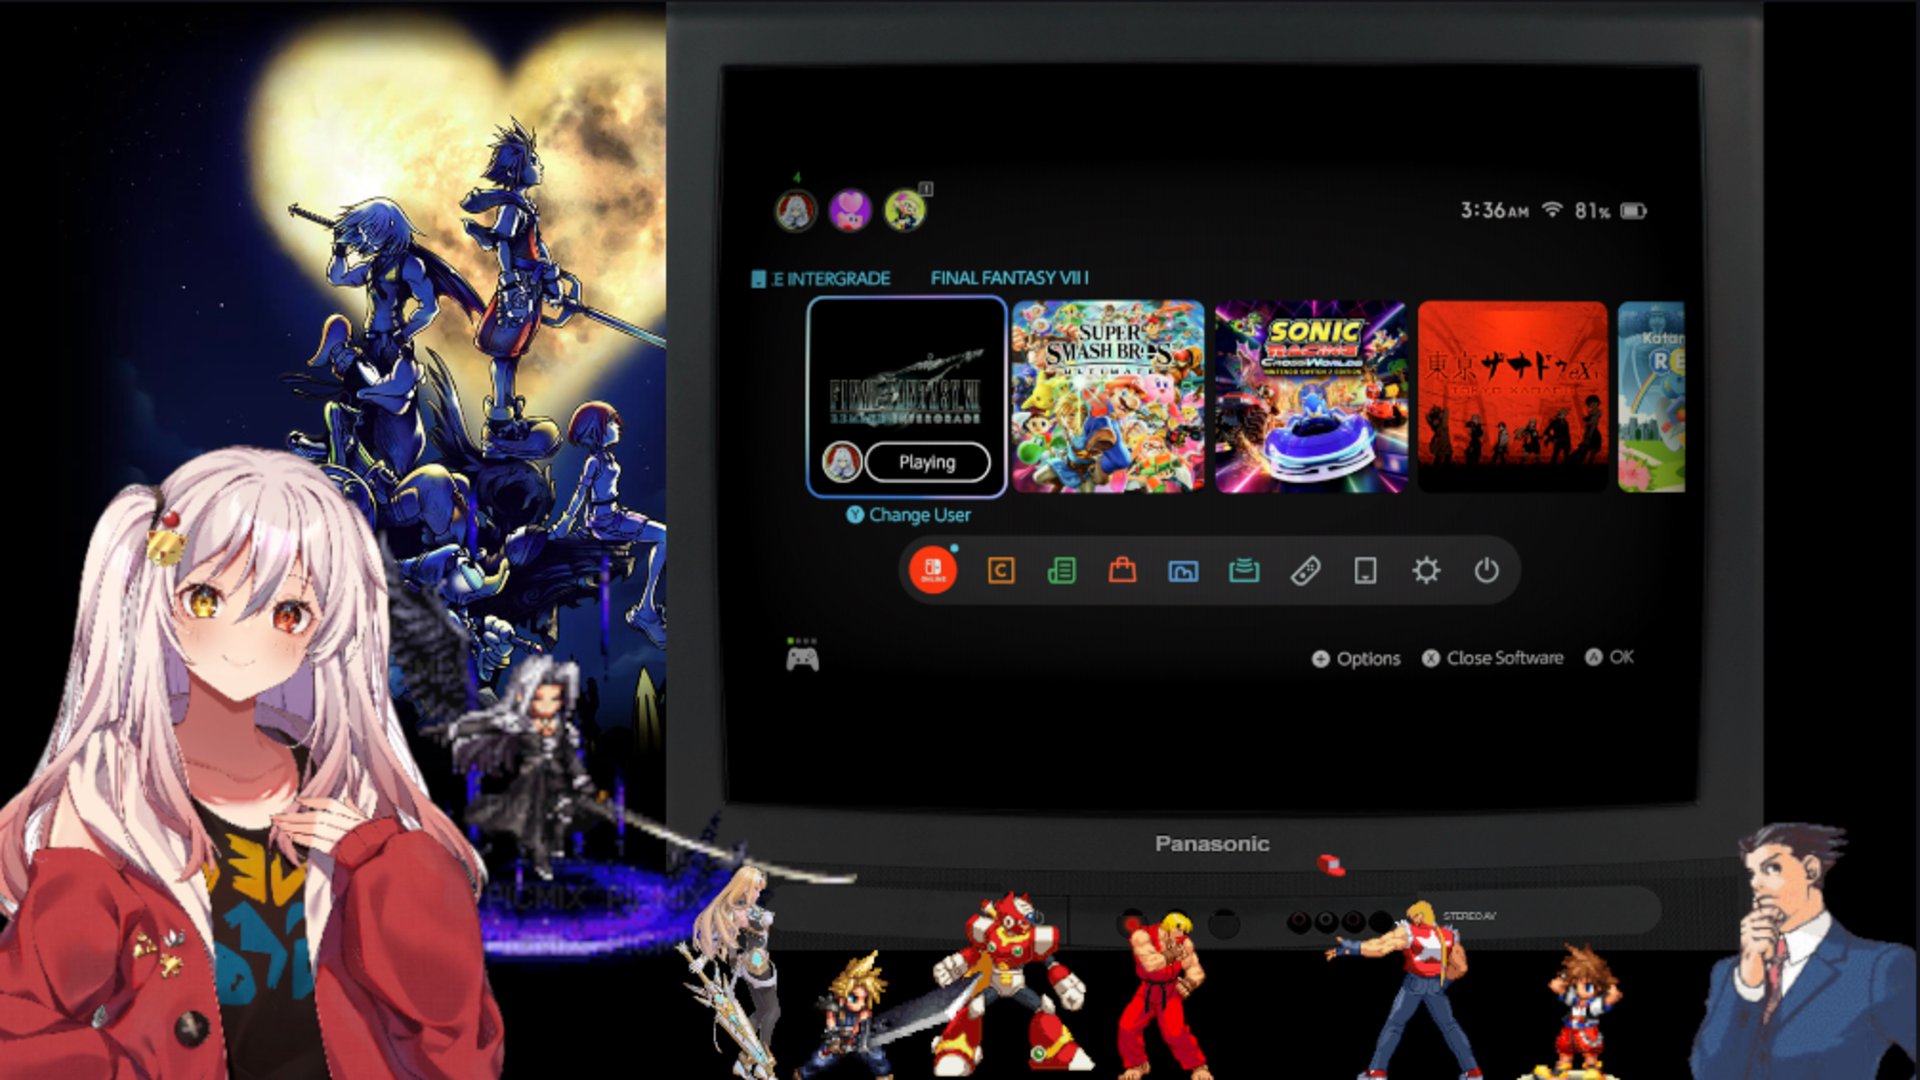This screenshot has height=1080, width=1920.
Task: Click Change User below the game tile
Action: pos(909,515)
